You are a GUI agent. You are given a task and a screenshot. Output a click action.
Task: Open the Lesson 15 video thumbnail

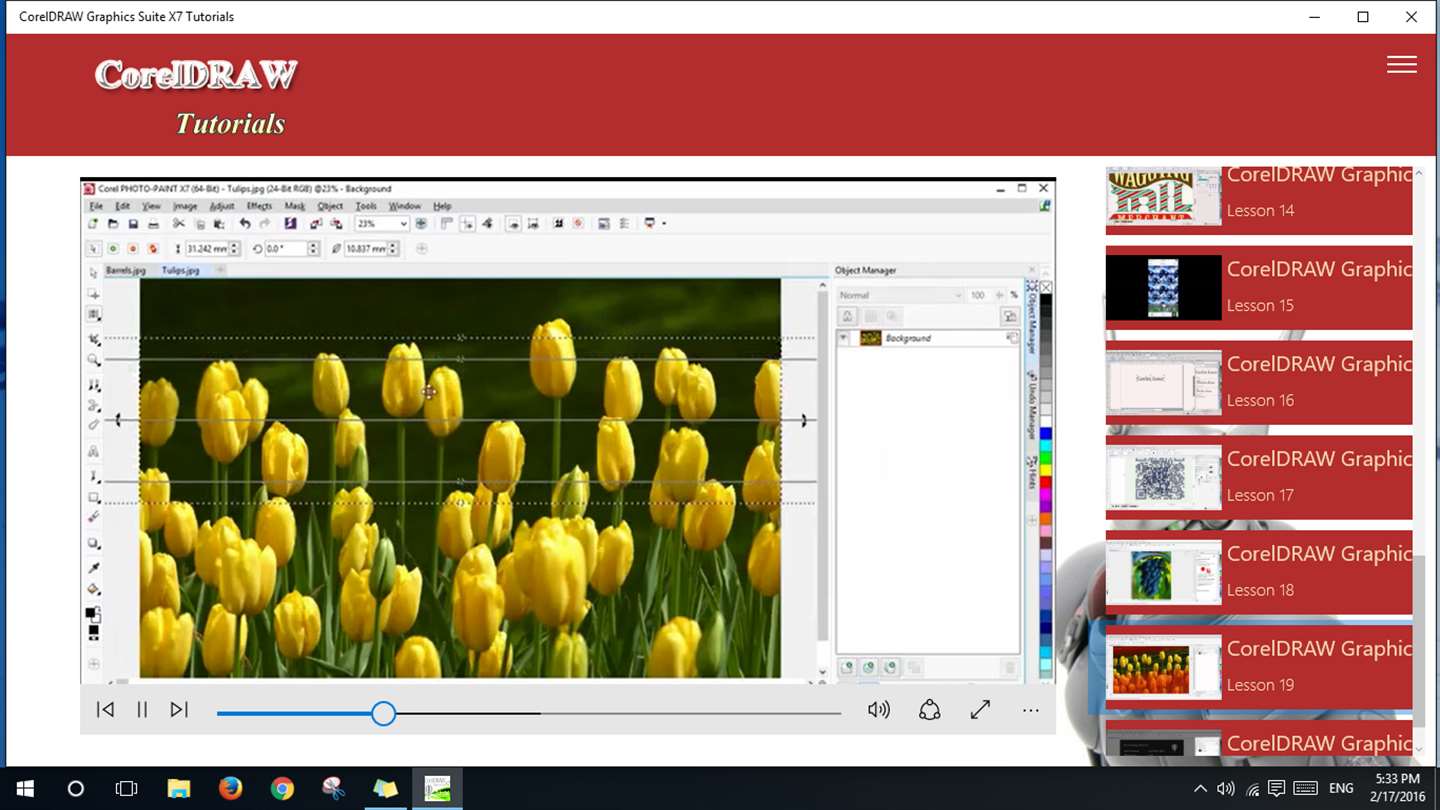[1164, 288]
